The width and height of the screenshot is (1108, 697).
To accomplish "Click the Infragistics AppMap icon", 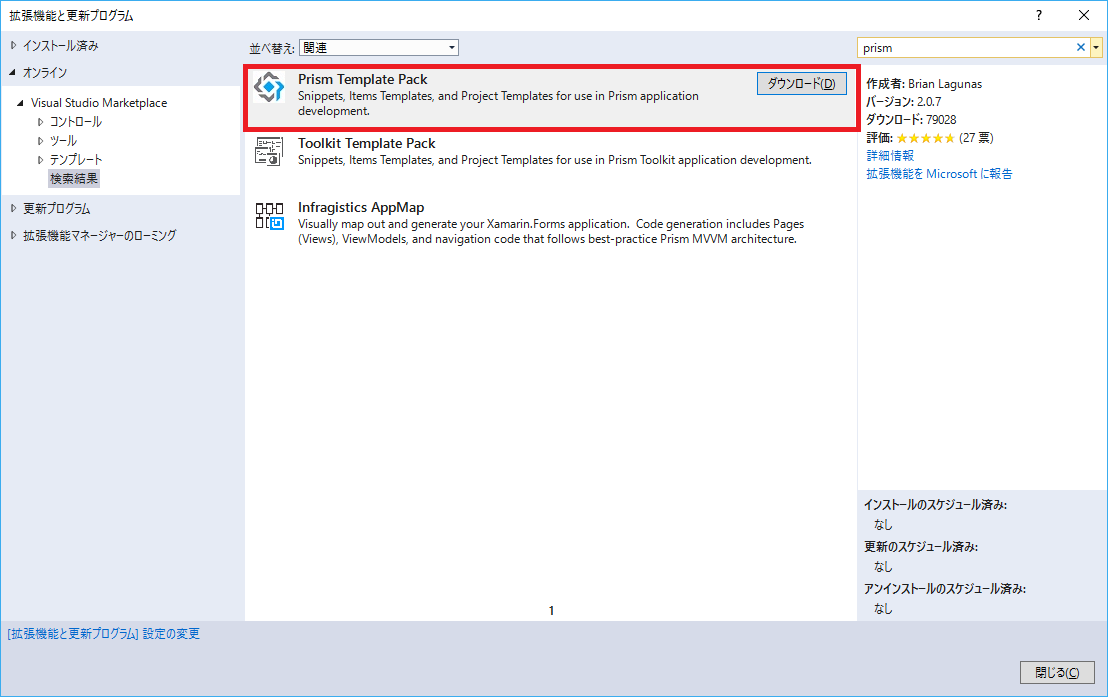I will (x=269, y=216).
